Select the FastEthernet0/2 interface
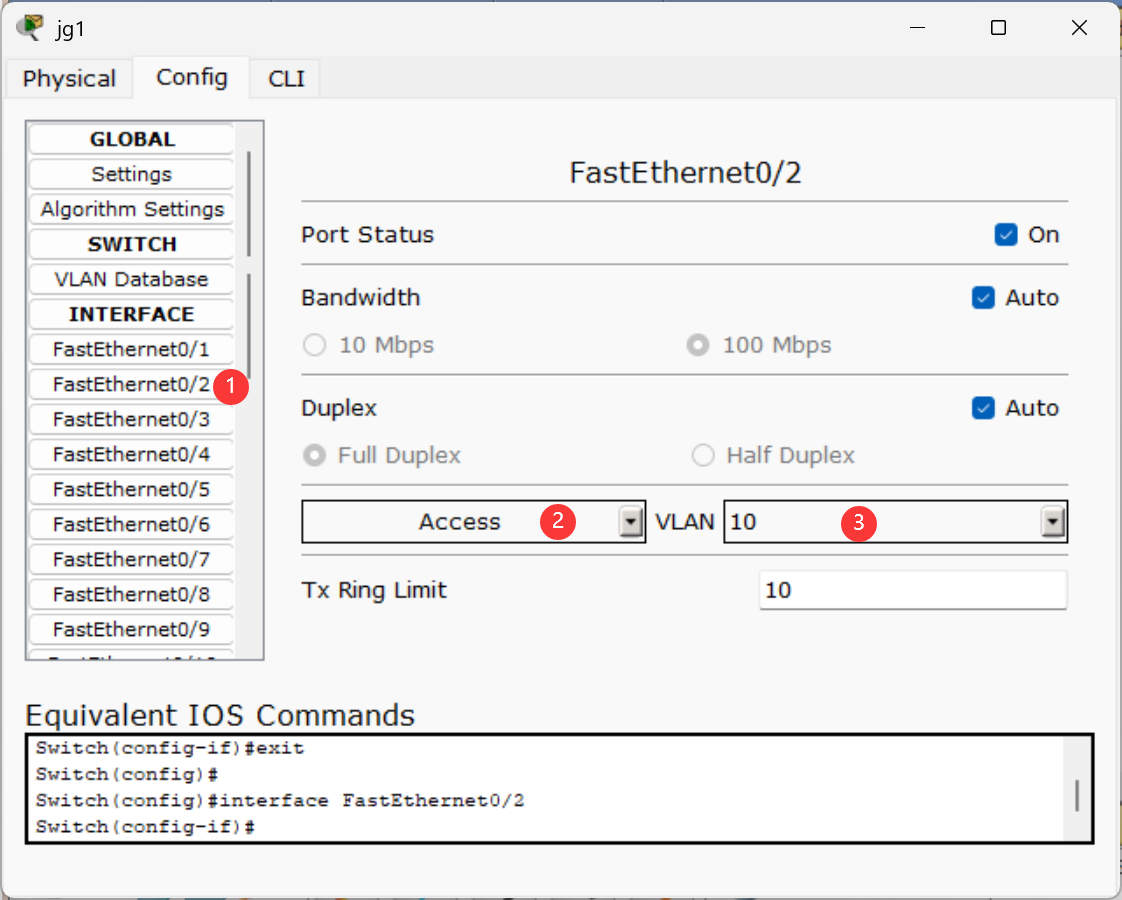This screenshot has width=1122, height=900. coord(132,384)
